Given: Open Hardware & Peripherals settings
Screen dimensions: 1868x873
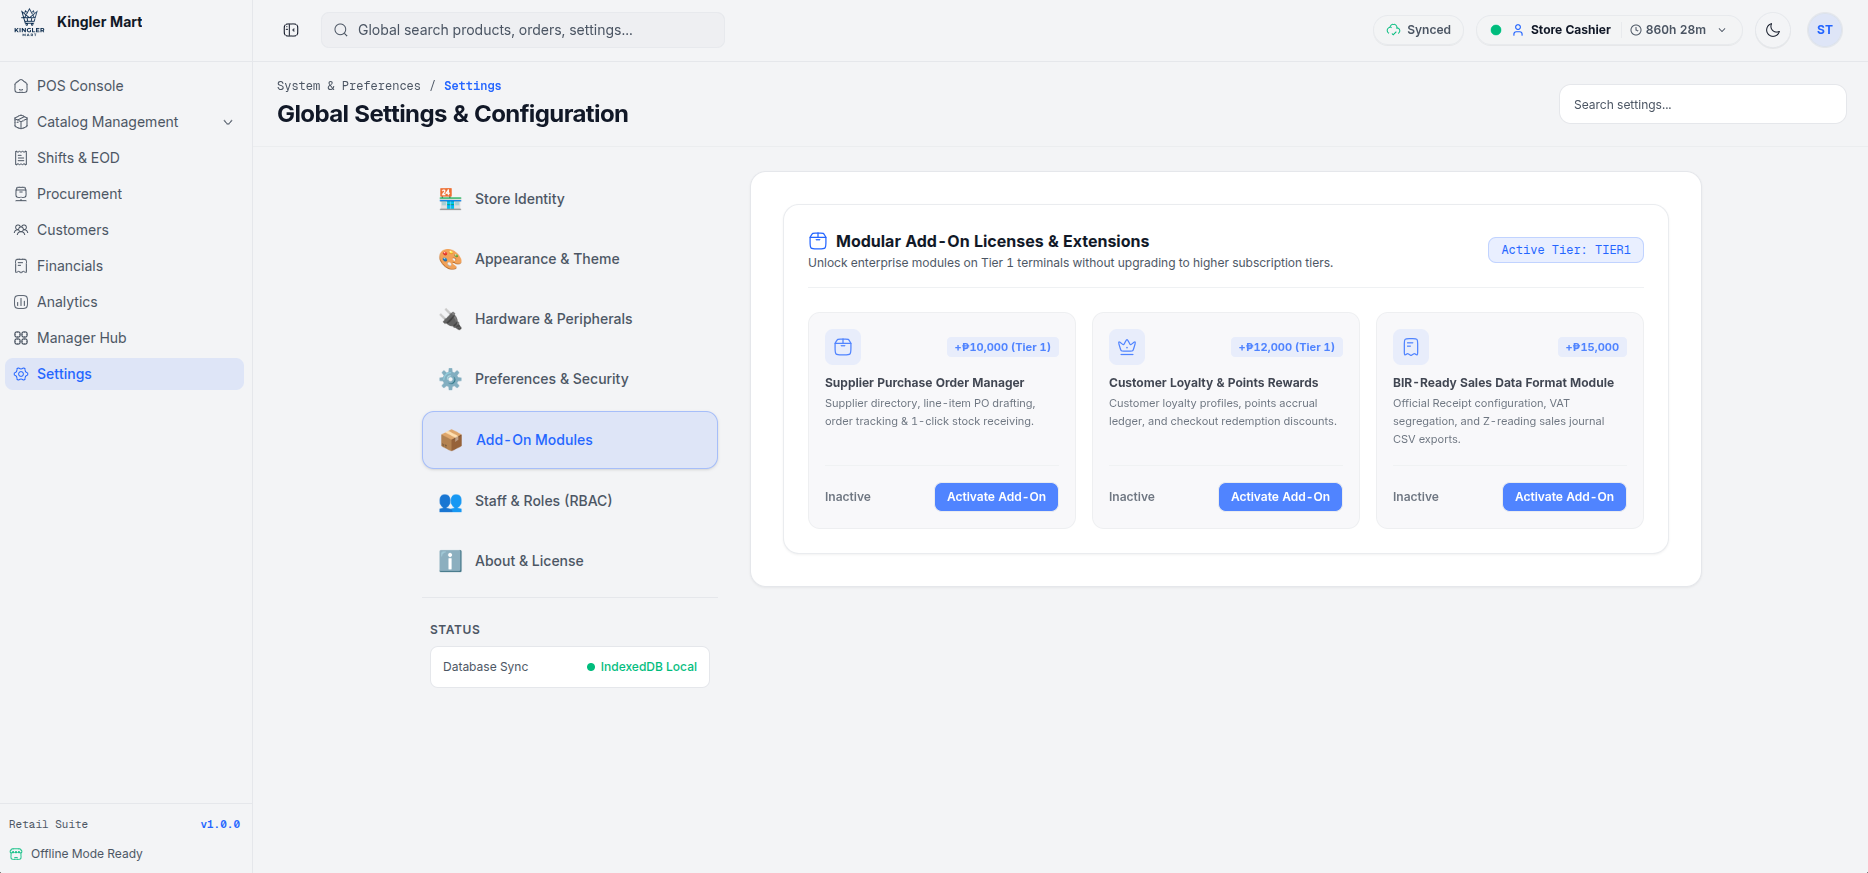Looking at the screenshot, I should point(570,319).
